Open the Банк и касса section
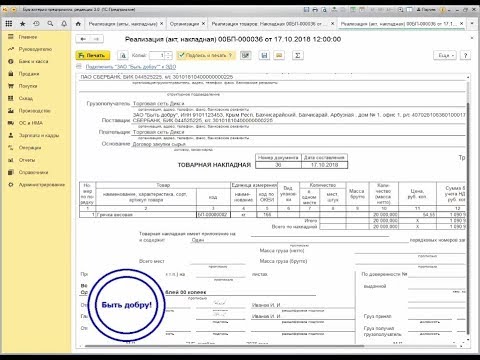The height and width of the screenshot is (360, 480). [33, 61]
